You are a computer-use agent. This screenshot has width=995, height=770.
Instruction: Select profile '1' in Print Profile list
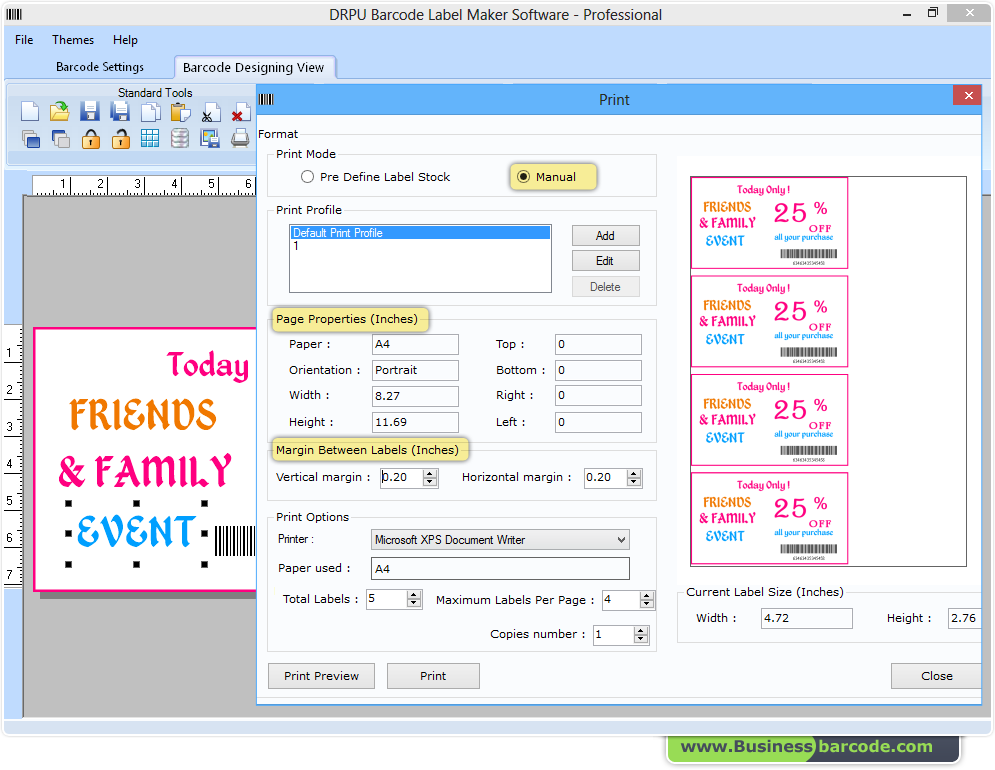coord(420,246)
